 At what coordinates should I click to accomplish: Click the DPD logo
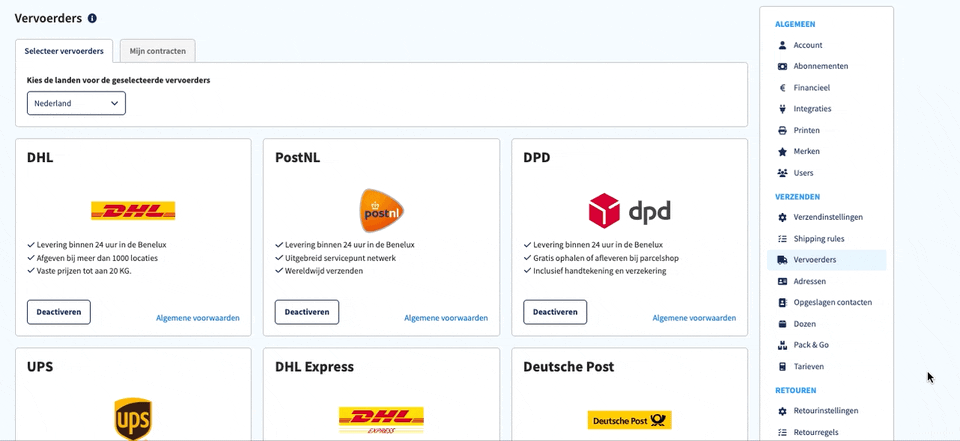point(629,211)
